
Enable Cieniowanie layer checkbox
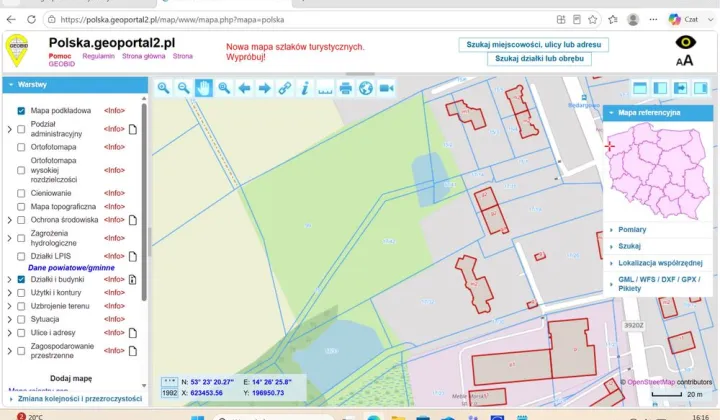(21, 193)
